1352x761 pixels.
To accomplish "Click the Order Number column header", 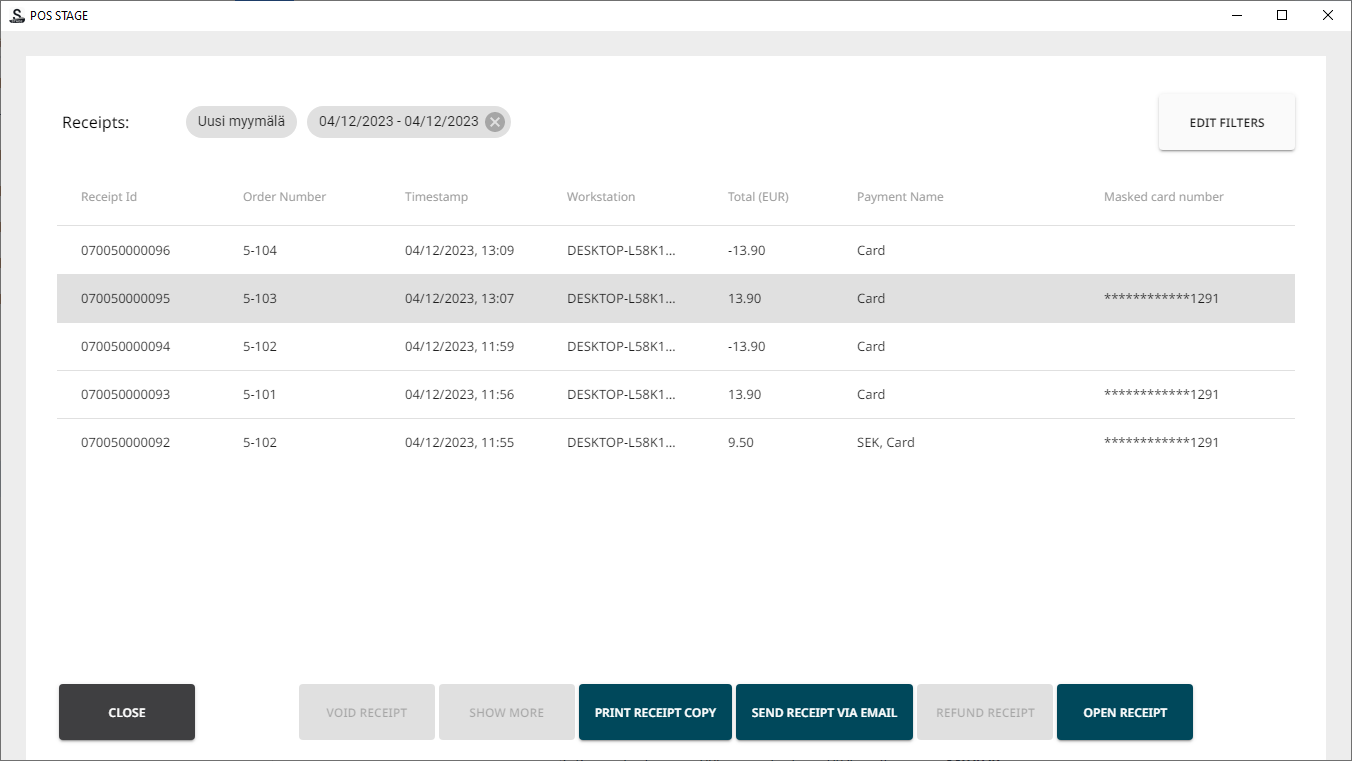I will point(284,197).
